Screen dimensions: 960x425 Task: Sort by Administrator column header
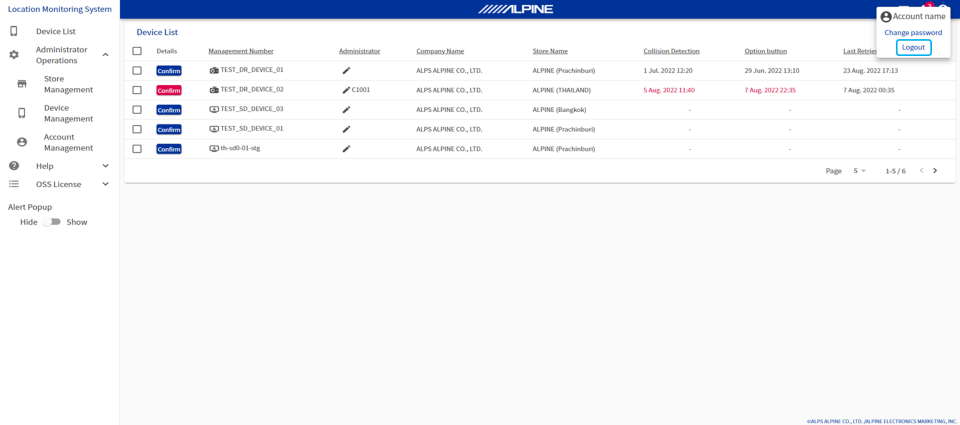(x=359, y=51)
